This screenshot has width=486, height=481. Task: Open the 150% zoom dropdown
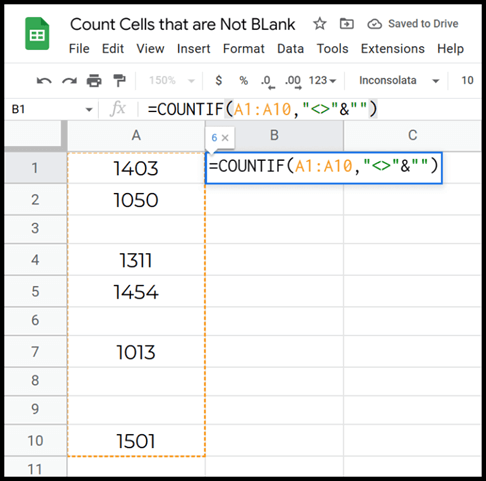pyautogui.click(x=172, y=80)
